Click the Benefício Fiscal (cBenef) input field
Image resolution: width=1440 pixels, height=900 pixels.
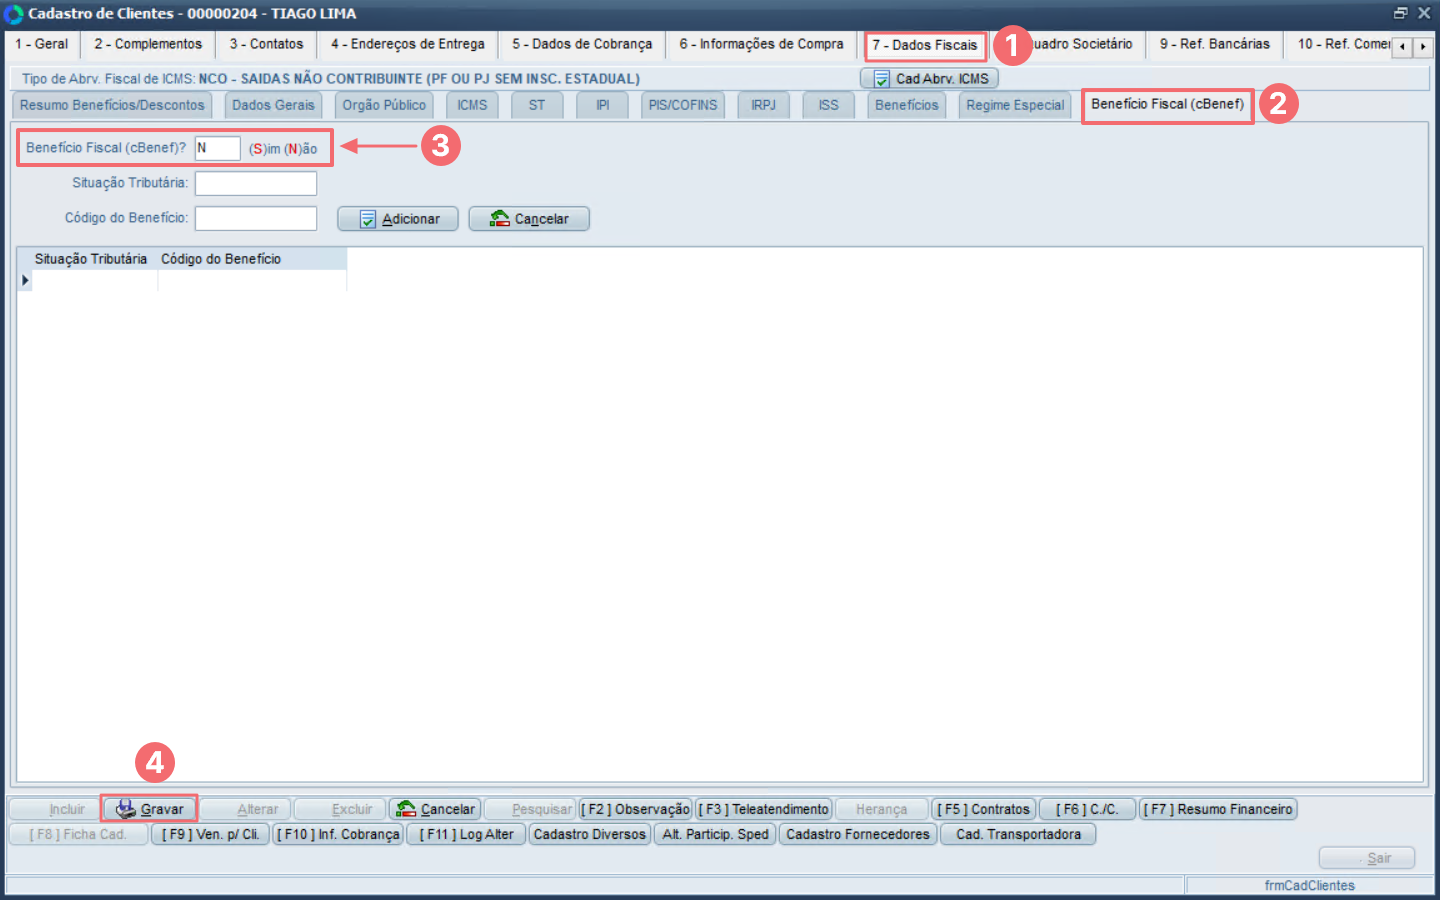(217, 148)
